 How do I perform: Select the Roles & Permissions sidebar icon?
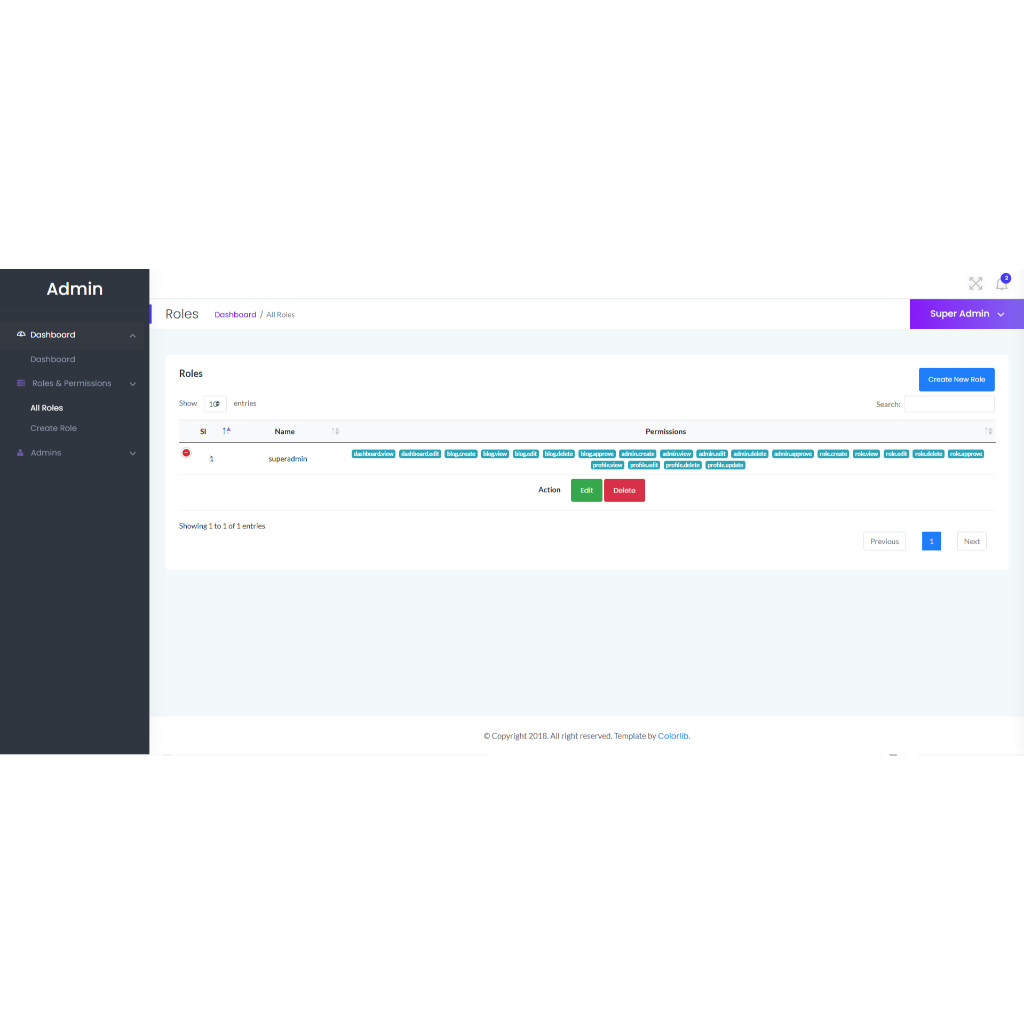[20, 383]
